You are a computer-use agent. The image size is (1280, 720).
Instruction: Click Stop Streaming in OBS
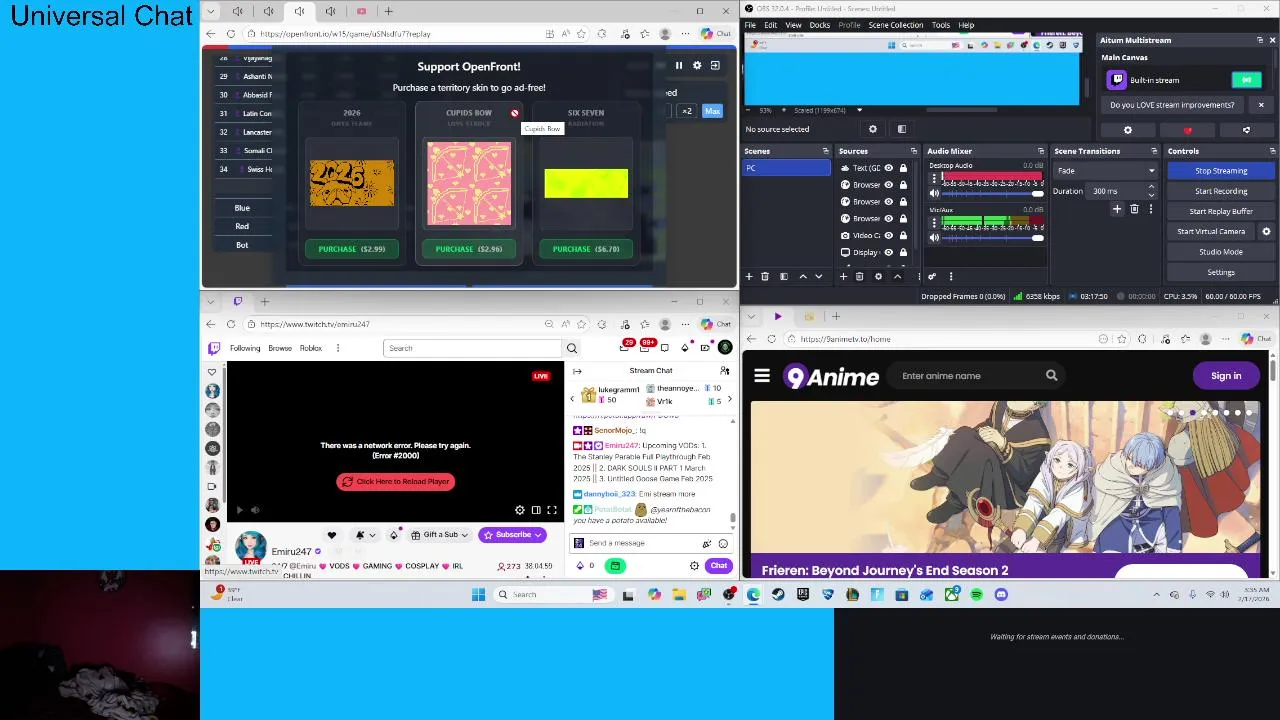pos(1221,171)
